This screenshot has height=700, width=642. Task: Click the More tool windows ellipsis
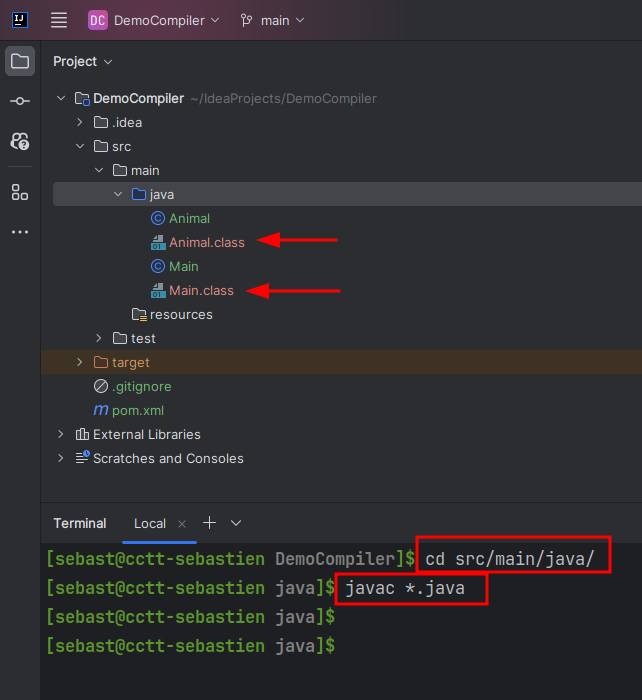(x=20, y=232)
